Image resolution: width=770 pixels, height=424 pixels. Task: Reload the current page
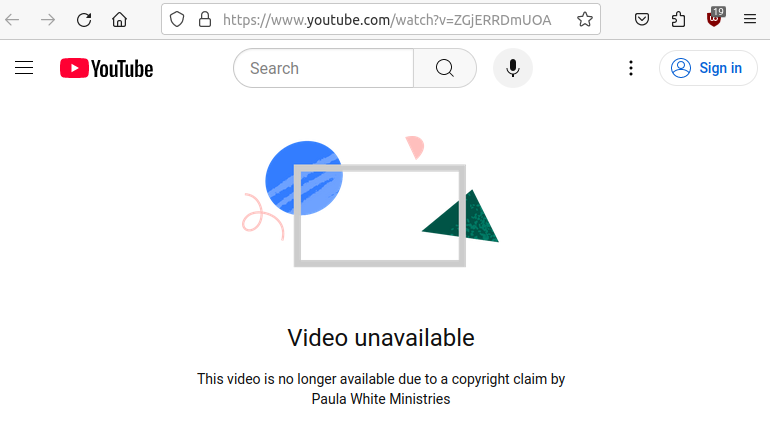[x=84, y=20]
